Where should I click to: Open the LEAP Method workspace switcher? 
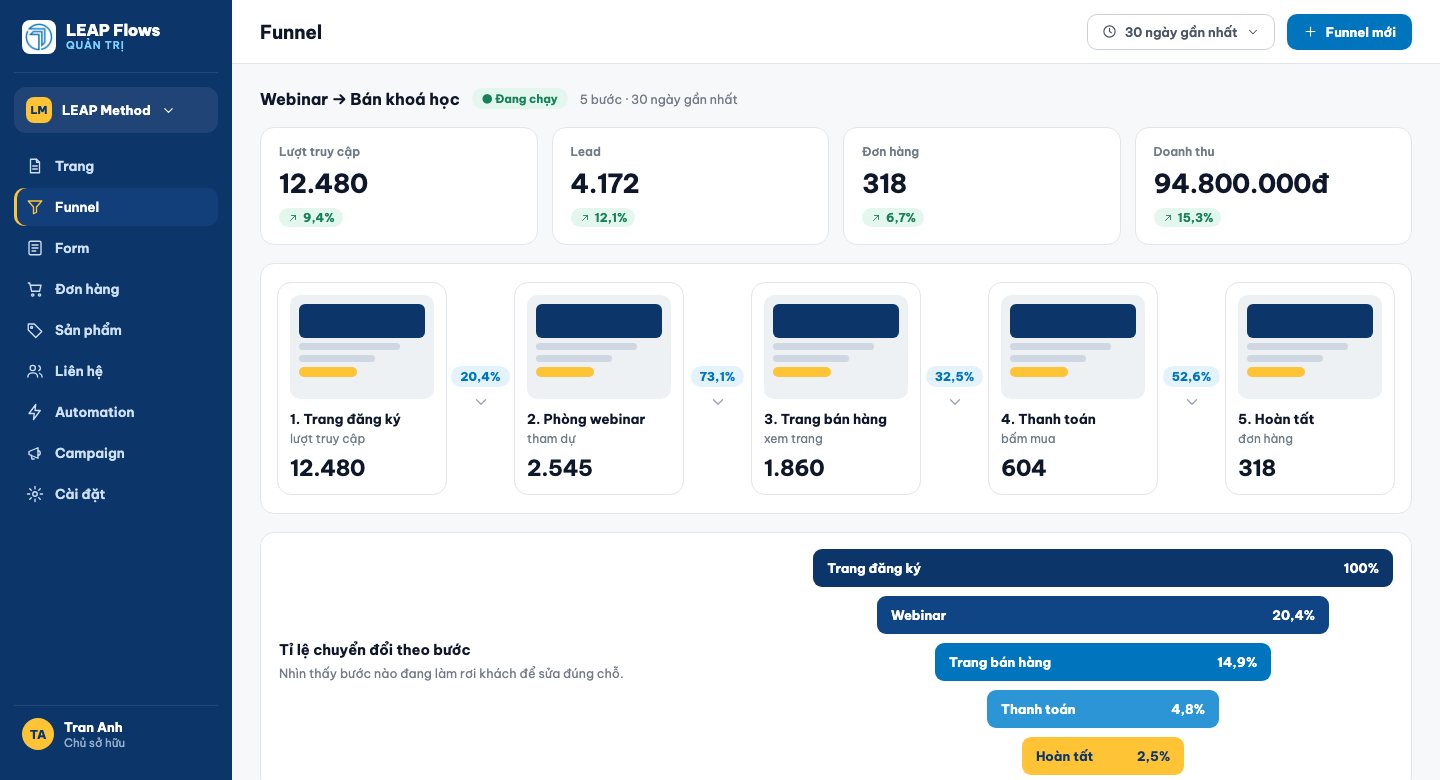116,110
